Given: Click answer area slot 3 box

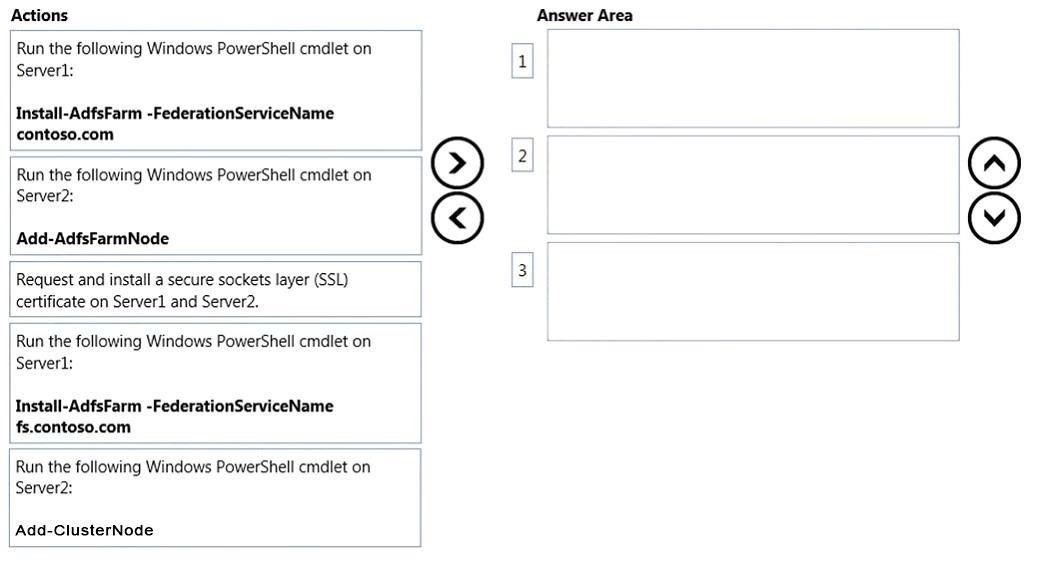Looking at the screenshot, I should pos(753,292).
